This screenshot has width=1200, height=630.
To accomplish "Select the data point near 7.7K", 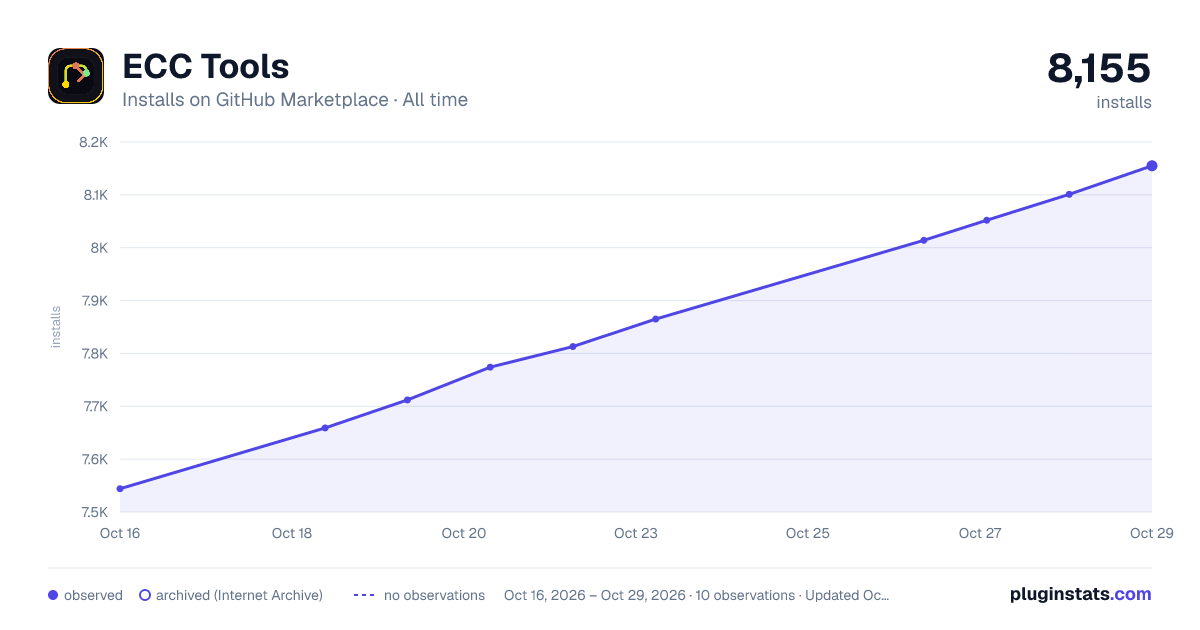I will tap(407, 400).
